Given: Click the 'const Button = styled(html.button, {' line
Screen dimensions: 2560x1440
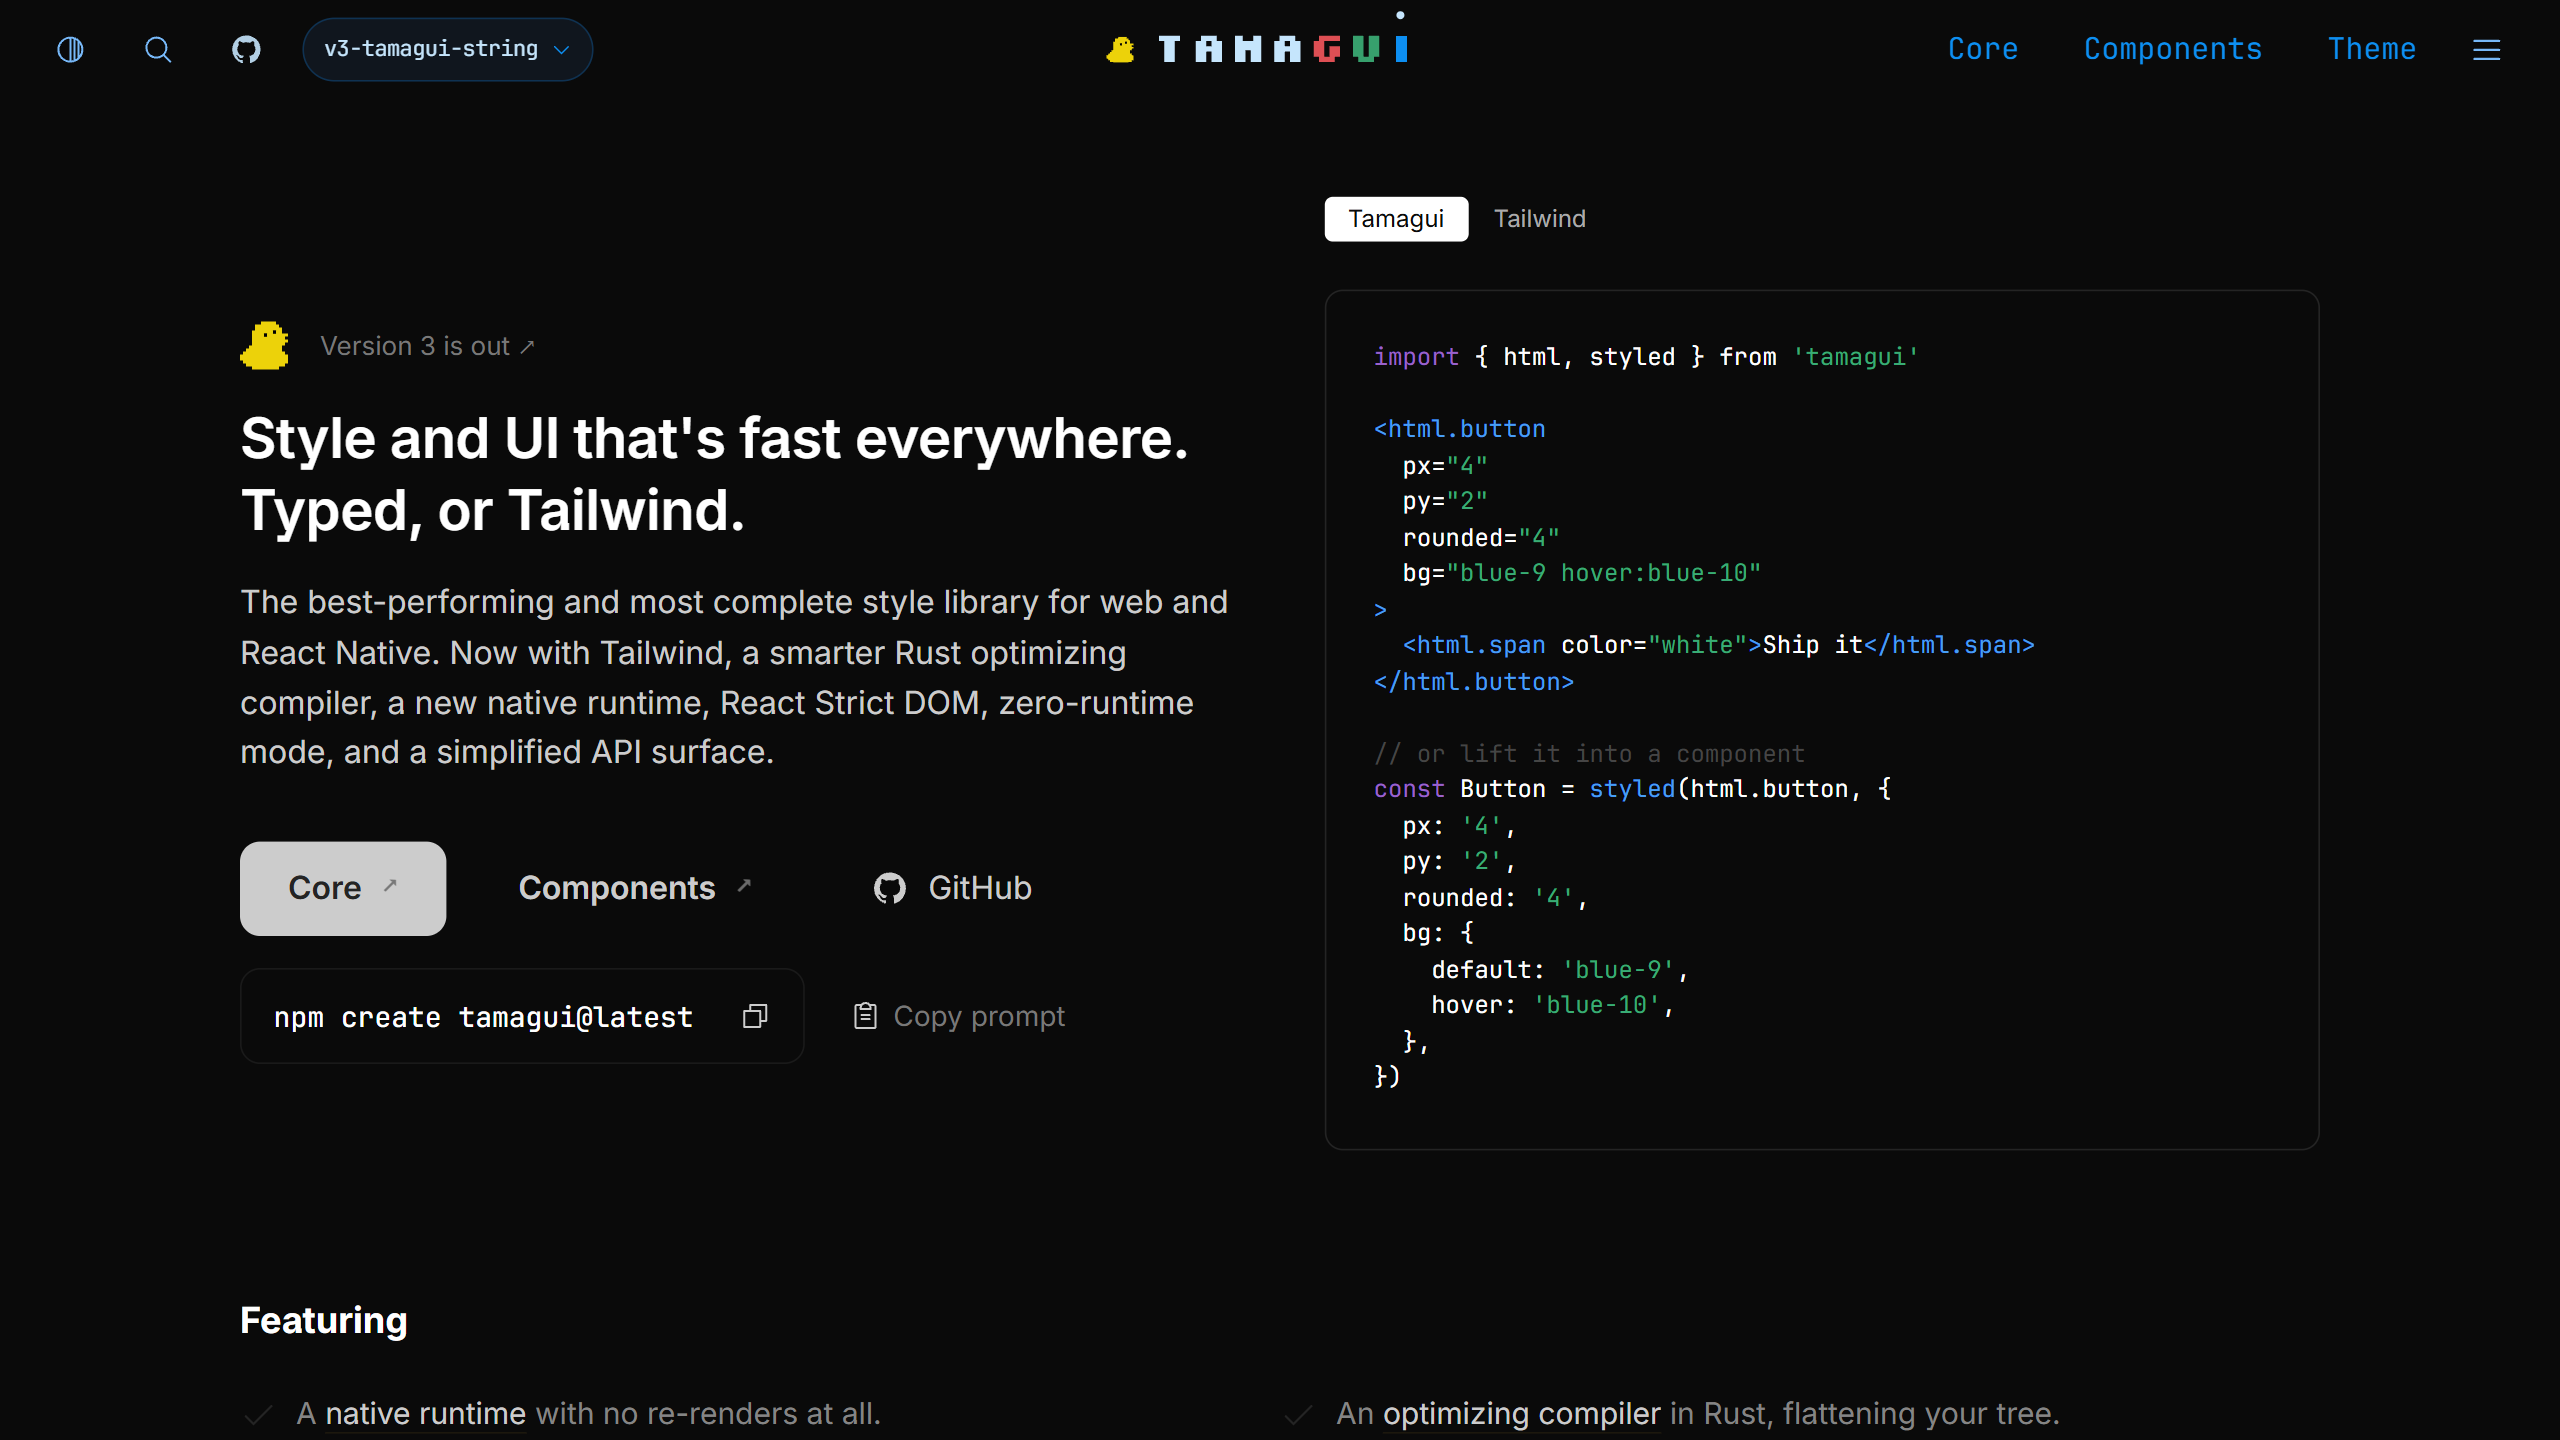Looking at the screenshot, I should pyautogui.click(x=1632, y=789).
